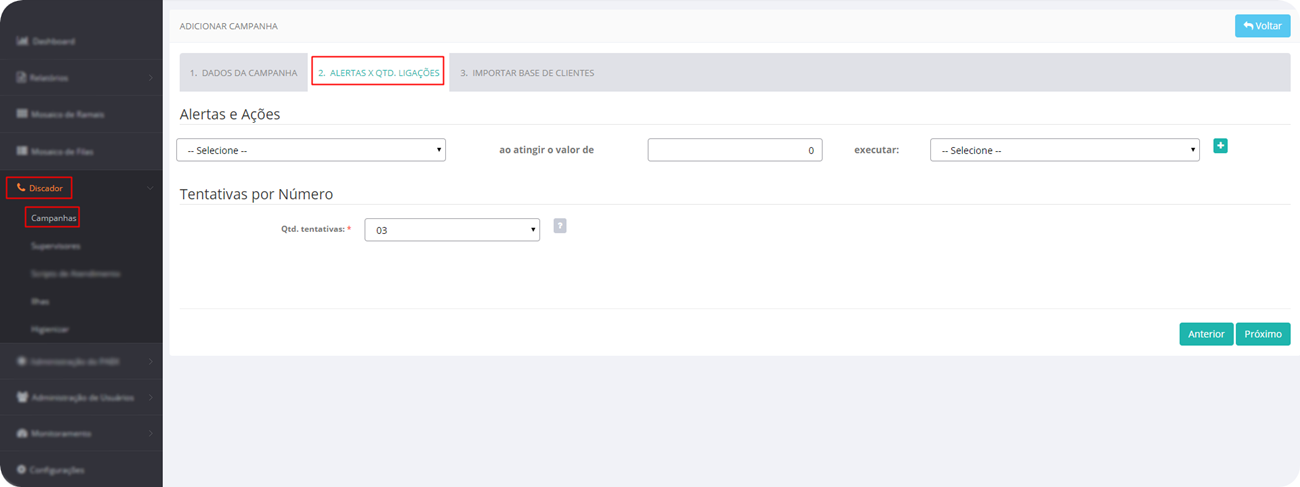
Task: Collapse the Discador menu chevron
Action: 150,188
